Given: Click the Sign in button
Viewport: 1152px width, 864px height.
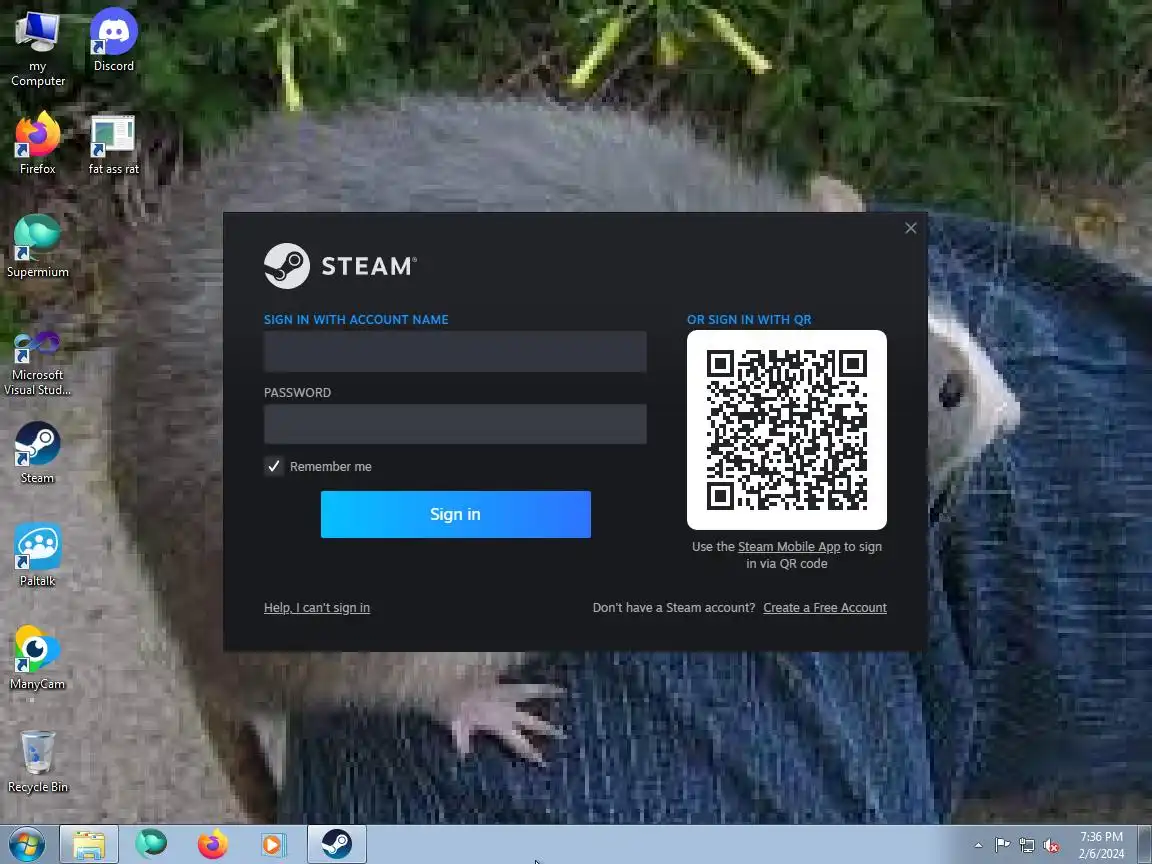Looking at the screenshot, I should [x=456, y=514].
